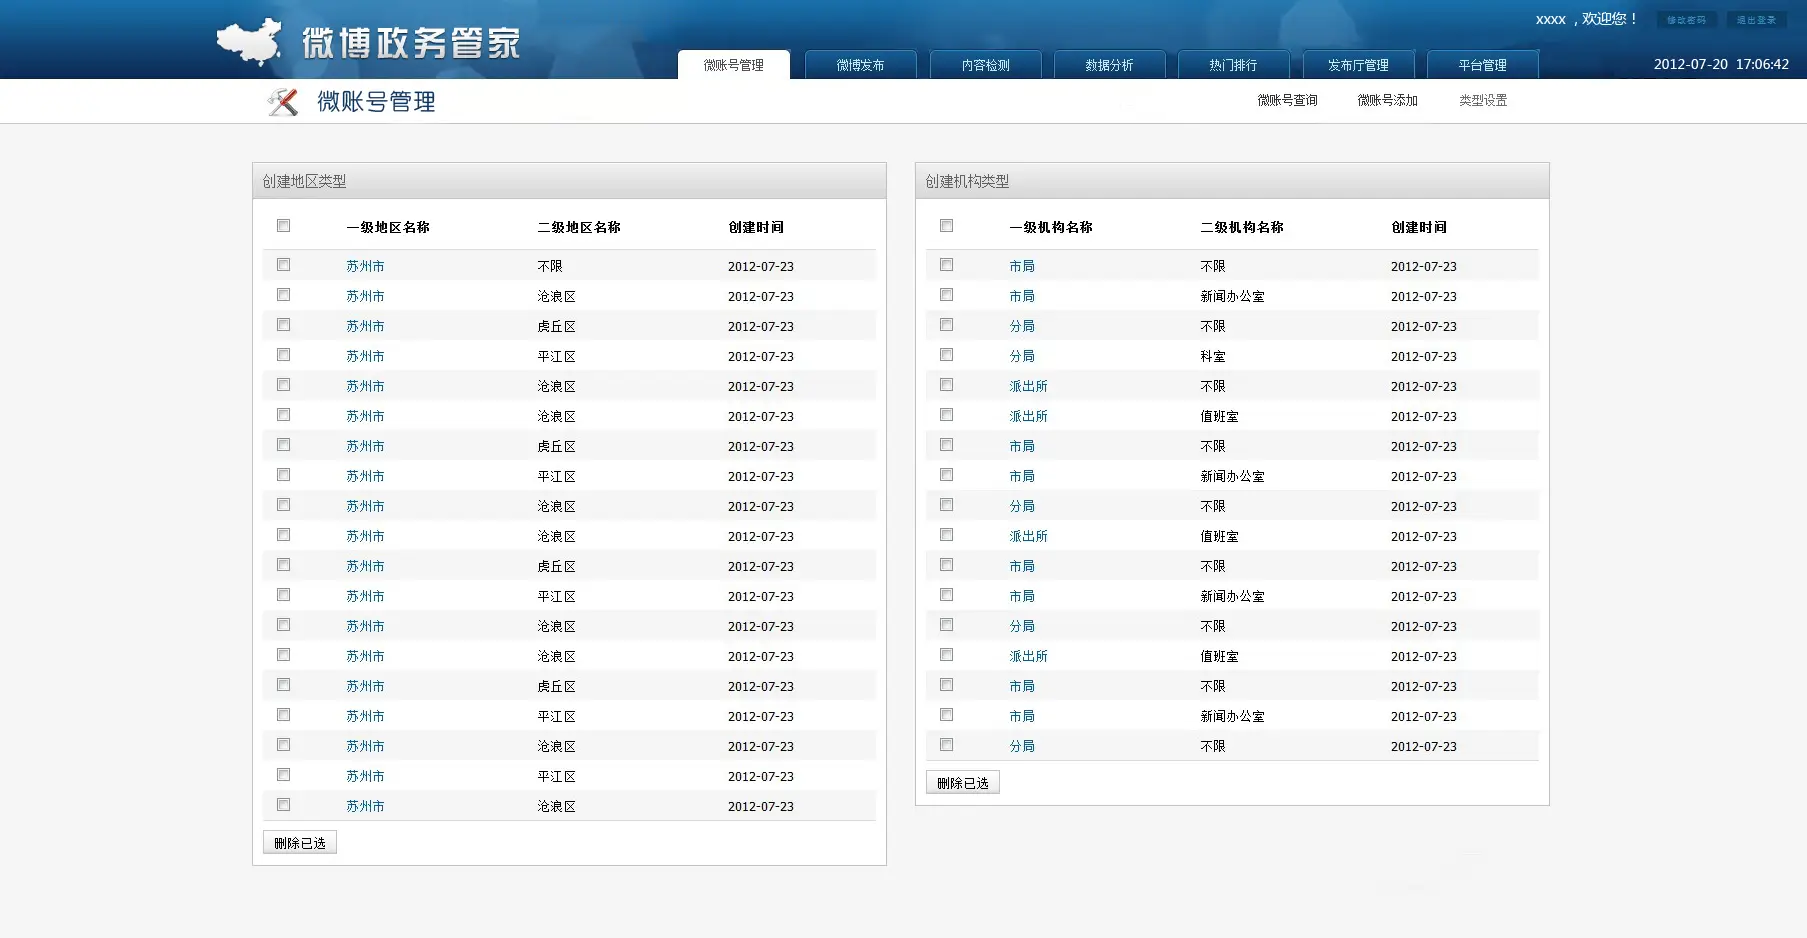Click the China map logo icon

249,42
